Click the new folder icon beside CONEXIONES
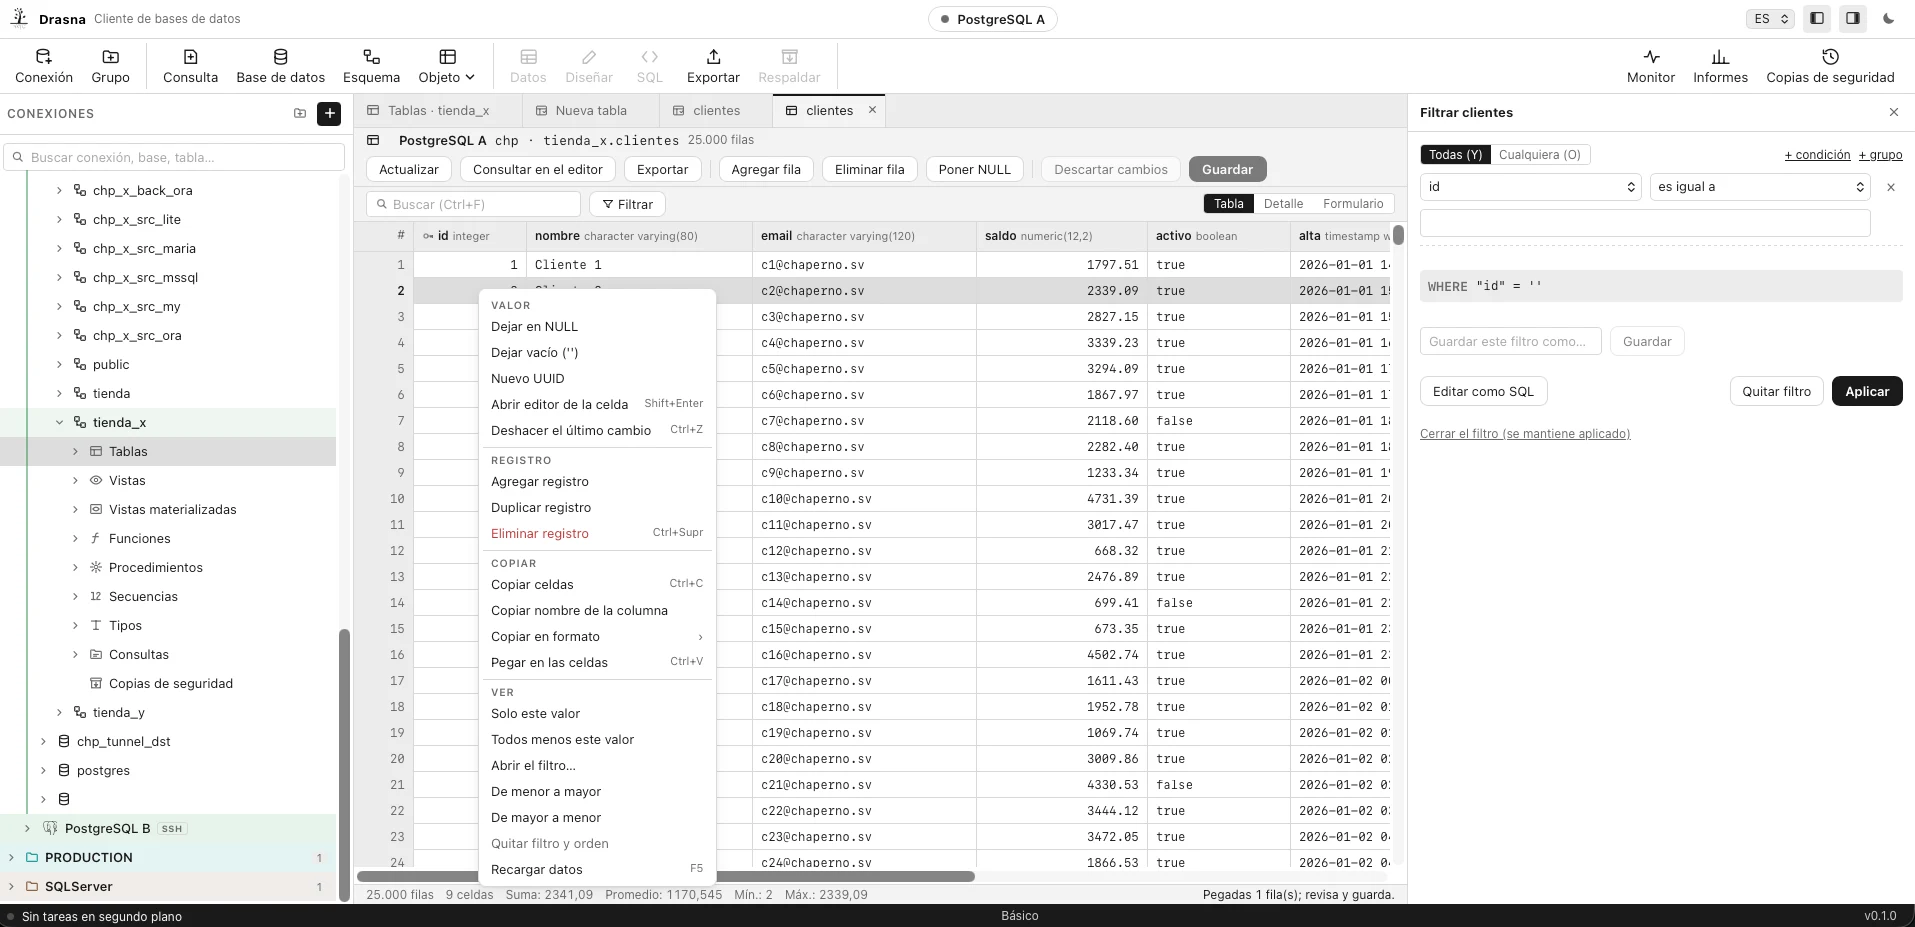Screen dimensions: 1915x927 pyautogui.click(x=300, y=114)
